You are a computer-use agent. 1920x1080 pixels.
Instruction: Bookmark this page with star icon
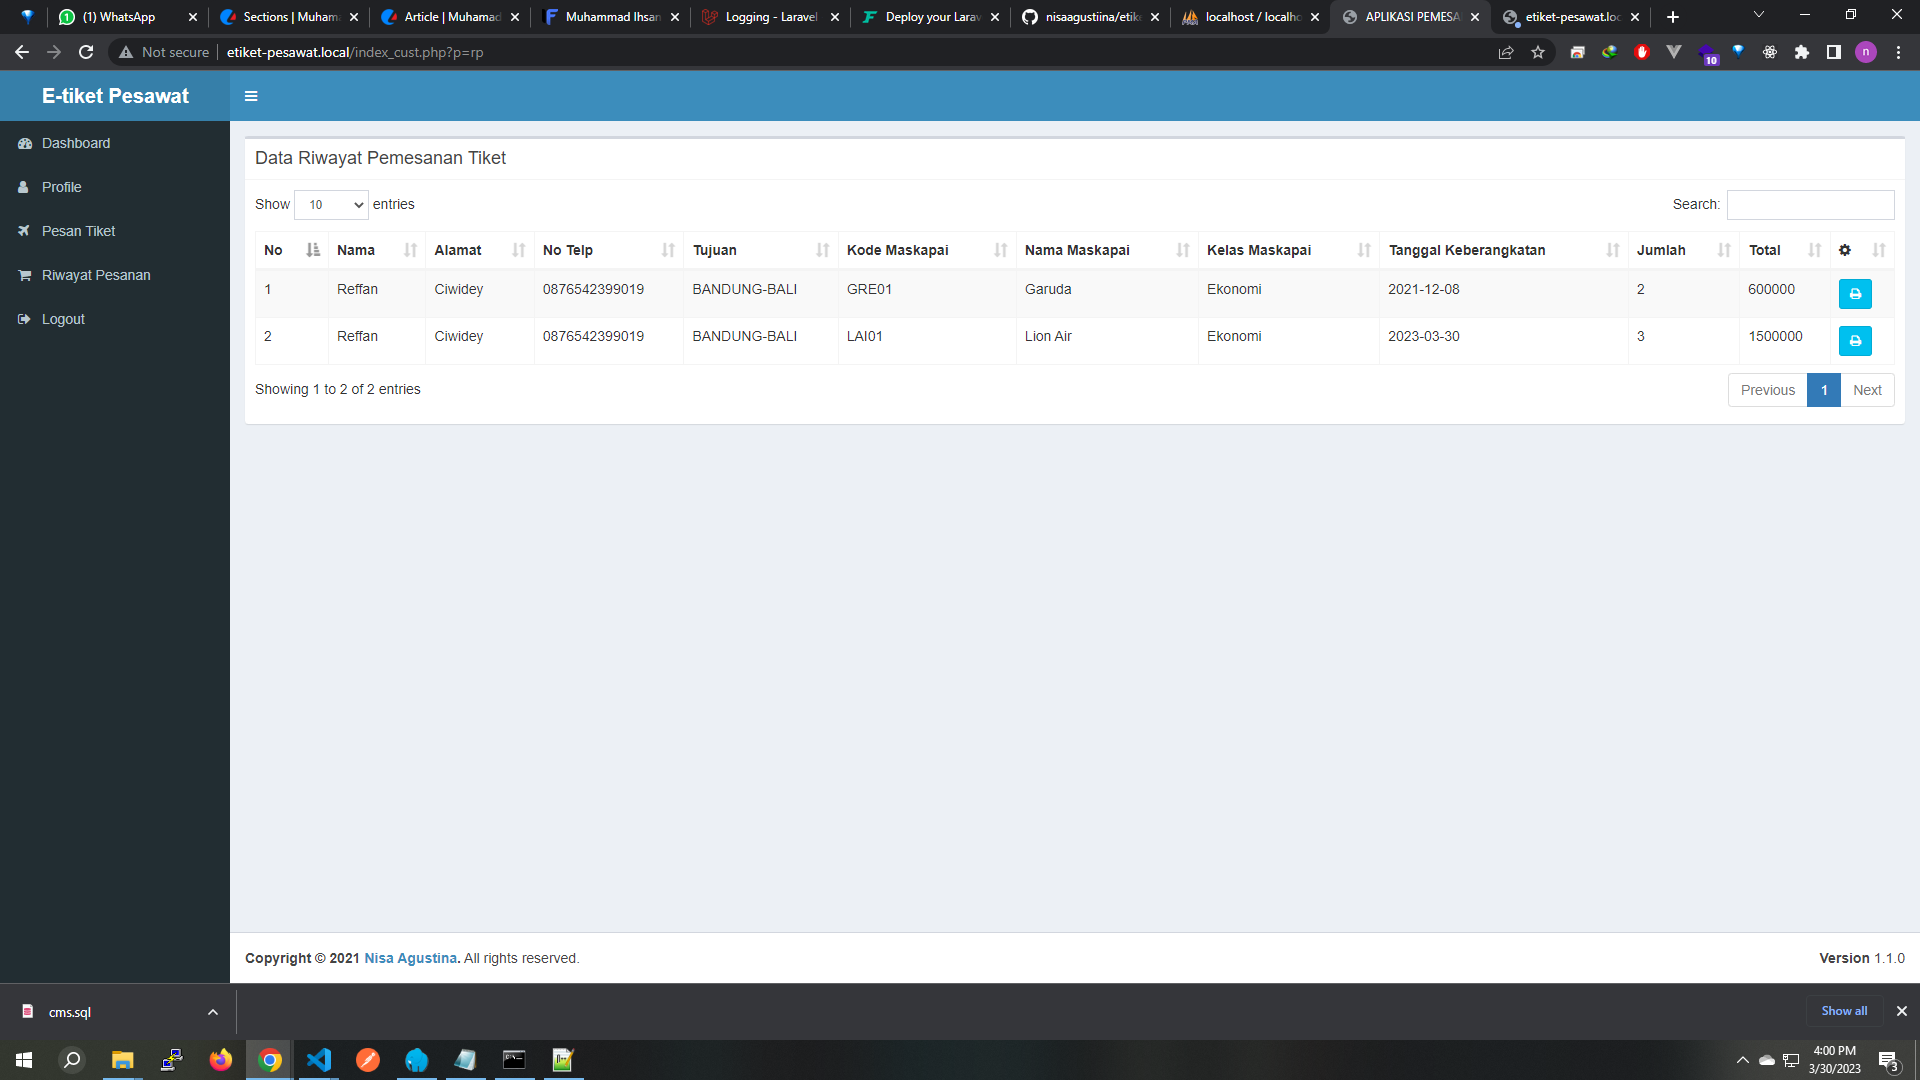point(1538,52)
